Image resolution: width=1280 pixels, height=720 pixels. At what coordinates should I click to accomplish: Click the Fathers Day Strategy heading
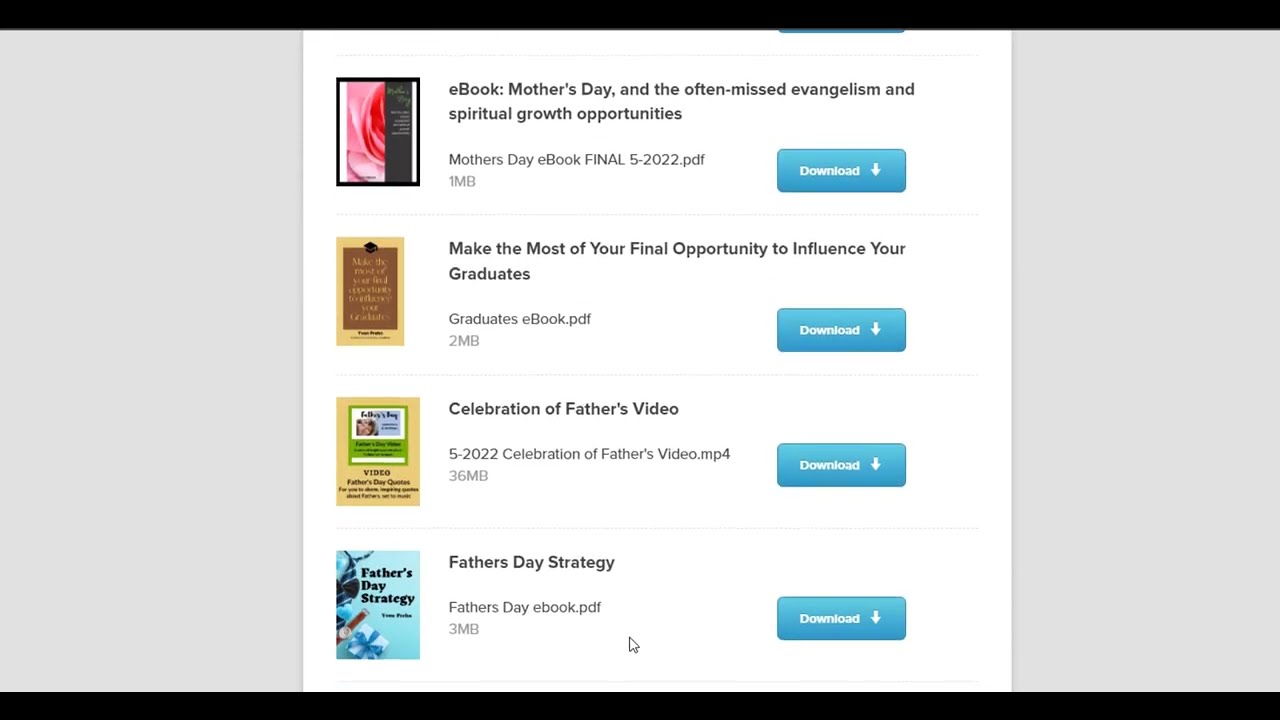531,562
